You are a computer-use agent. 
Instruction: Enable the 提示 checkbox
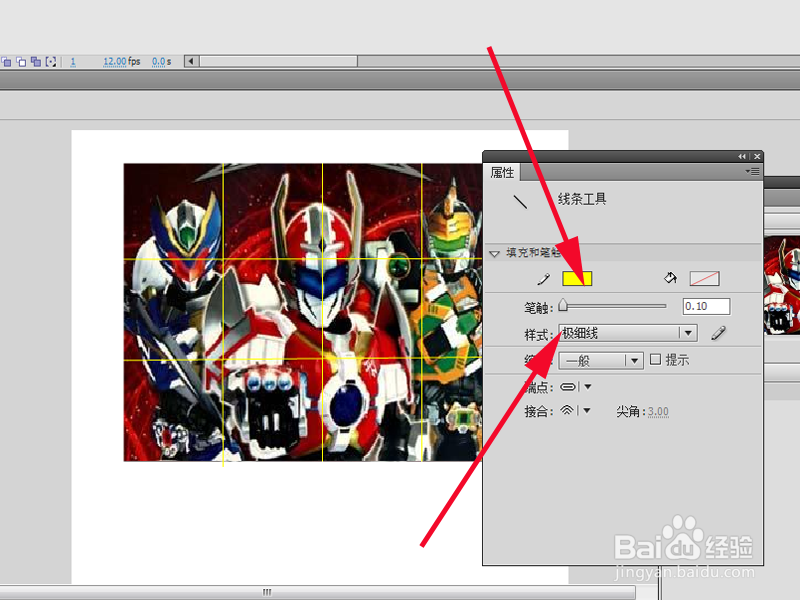pos(656,360)
